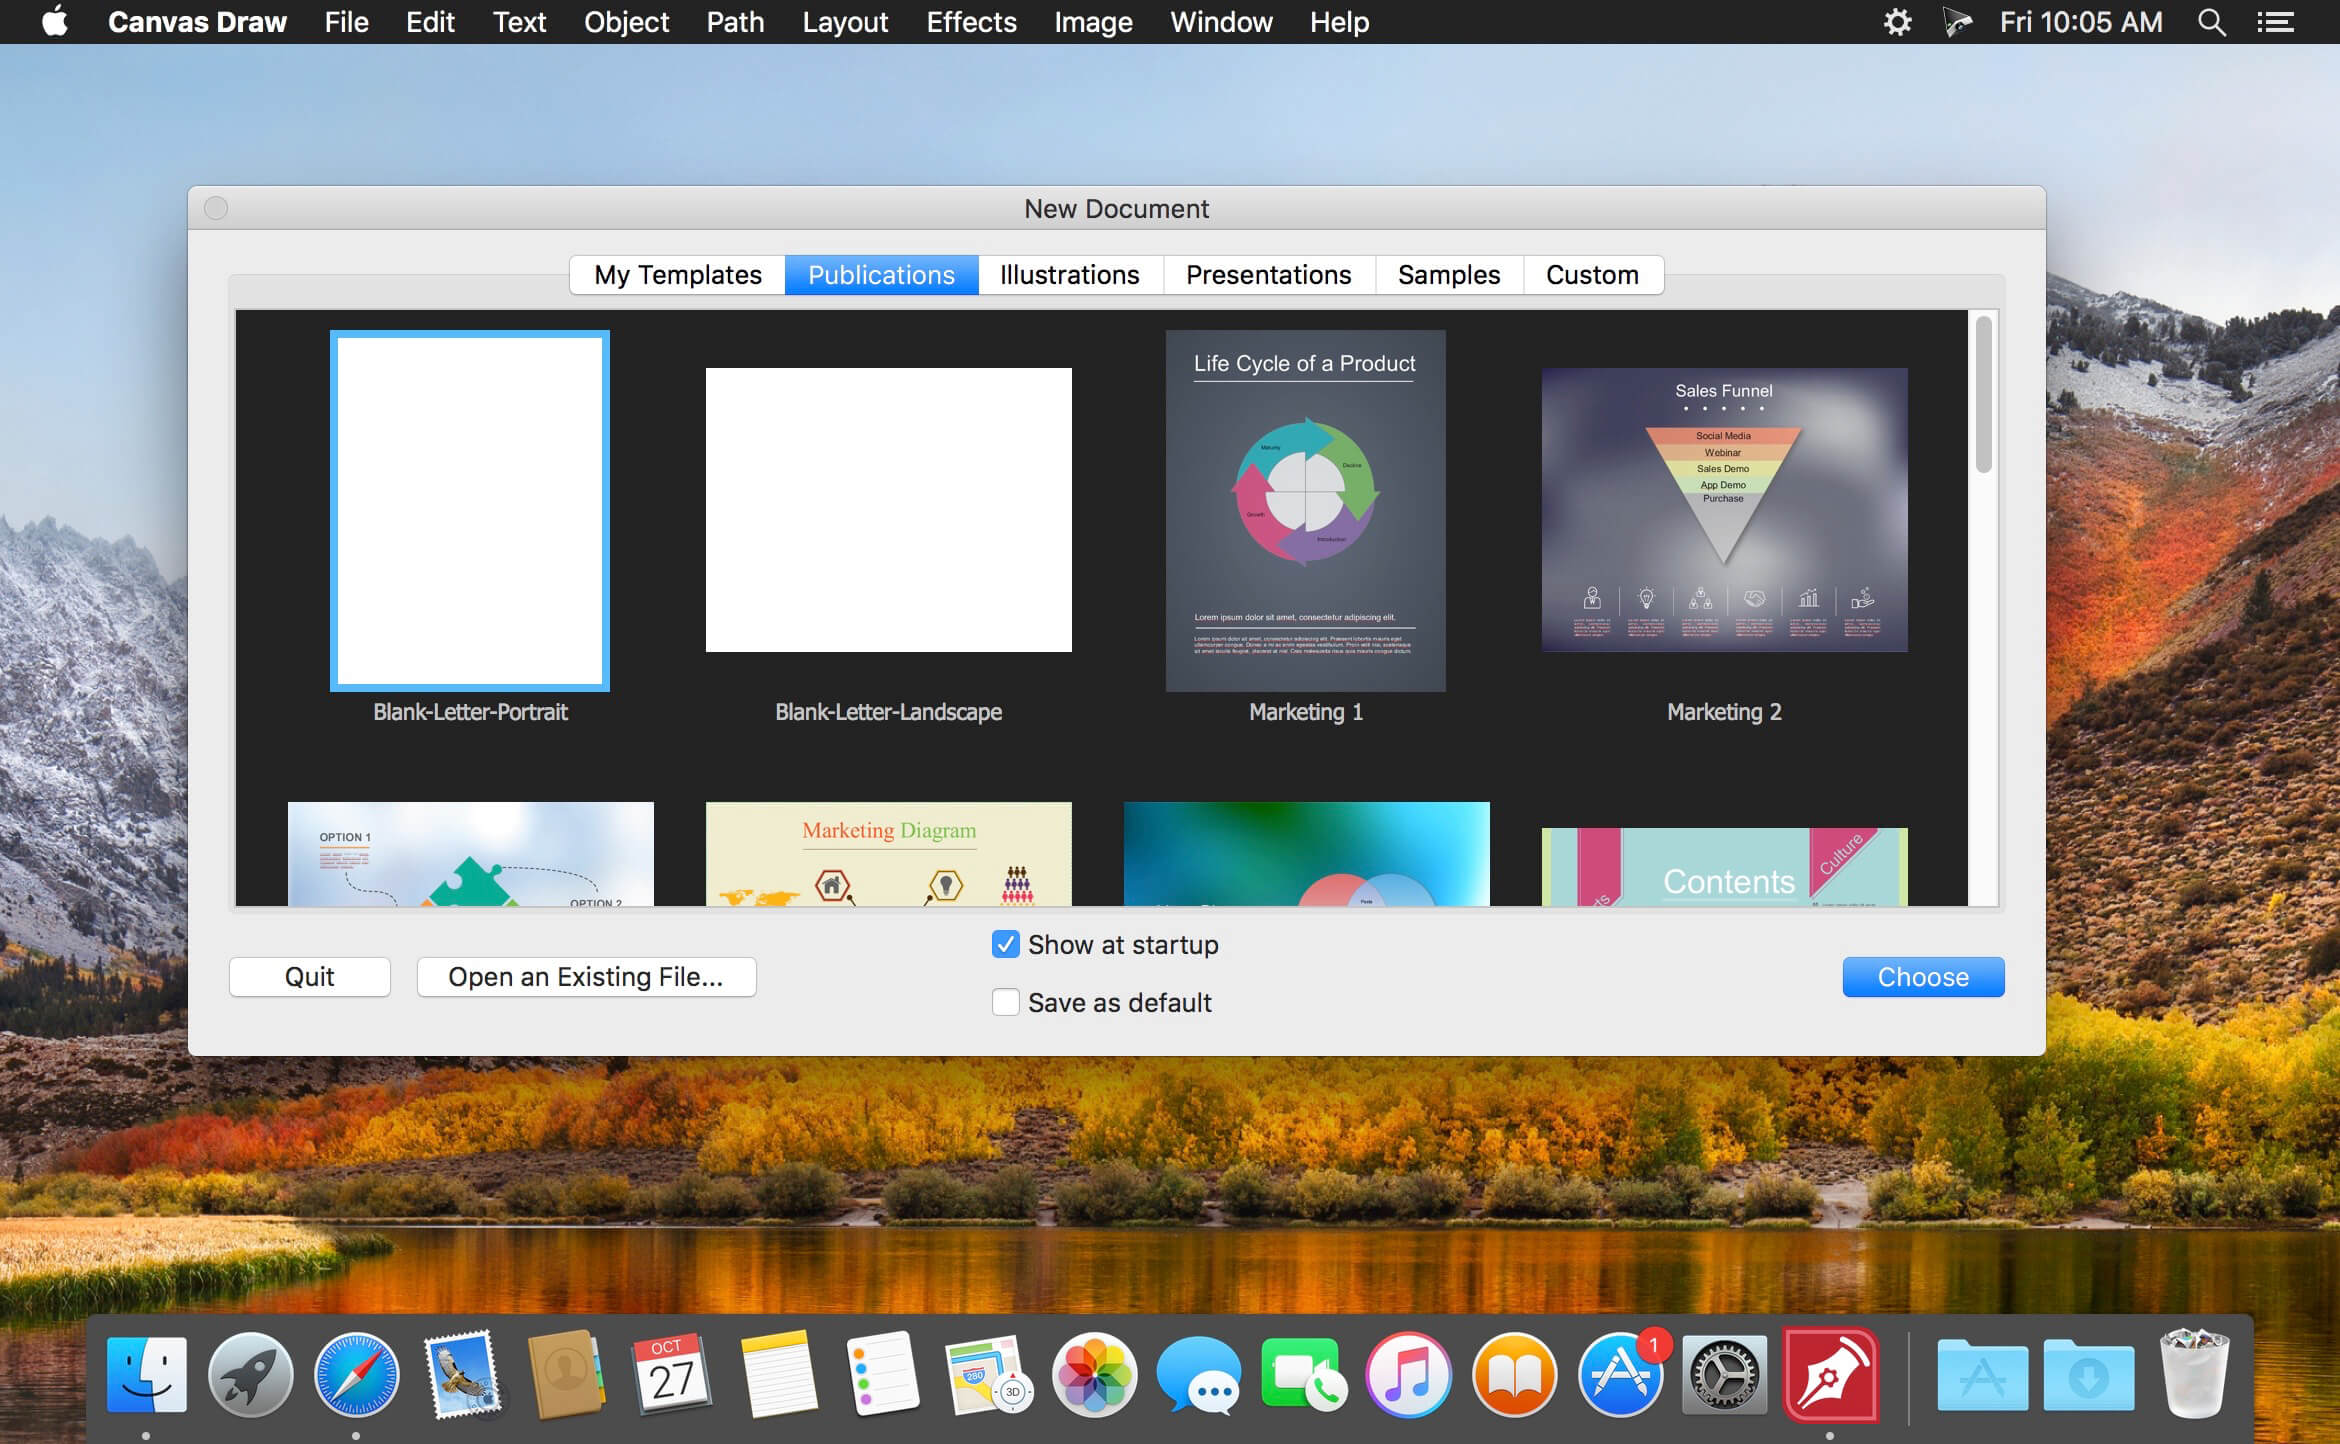2340x1444 pixels.
Task: Click the paper-plane icon in the menu bar
Action: 1957,22
